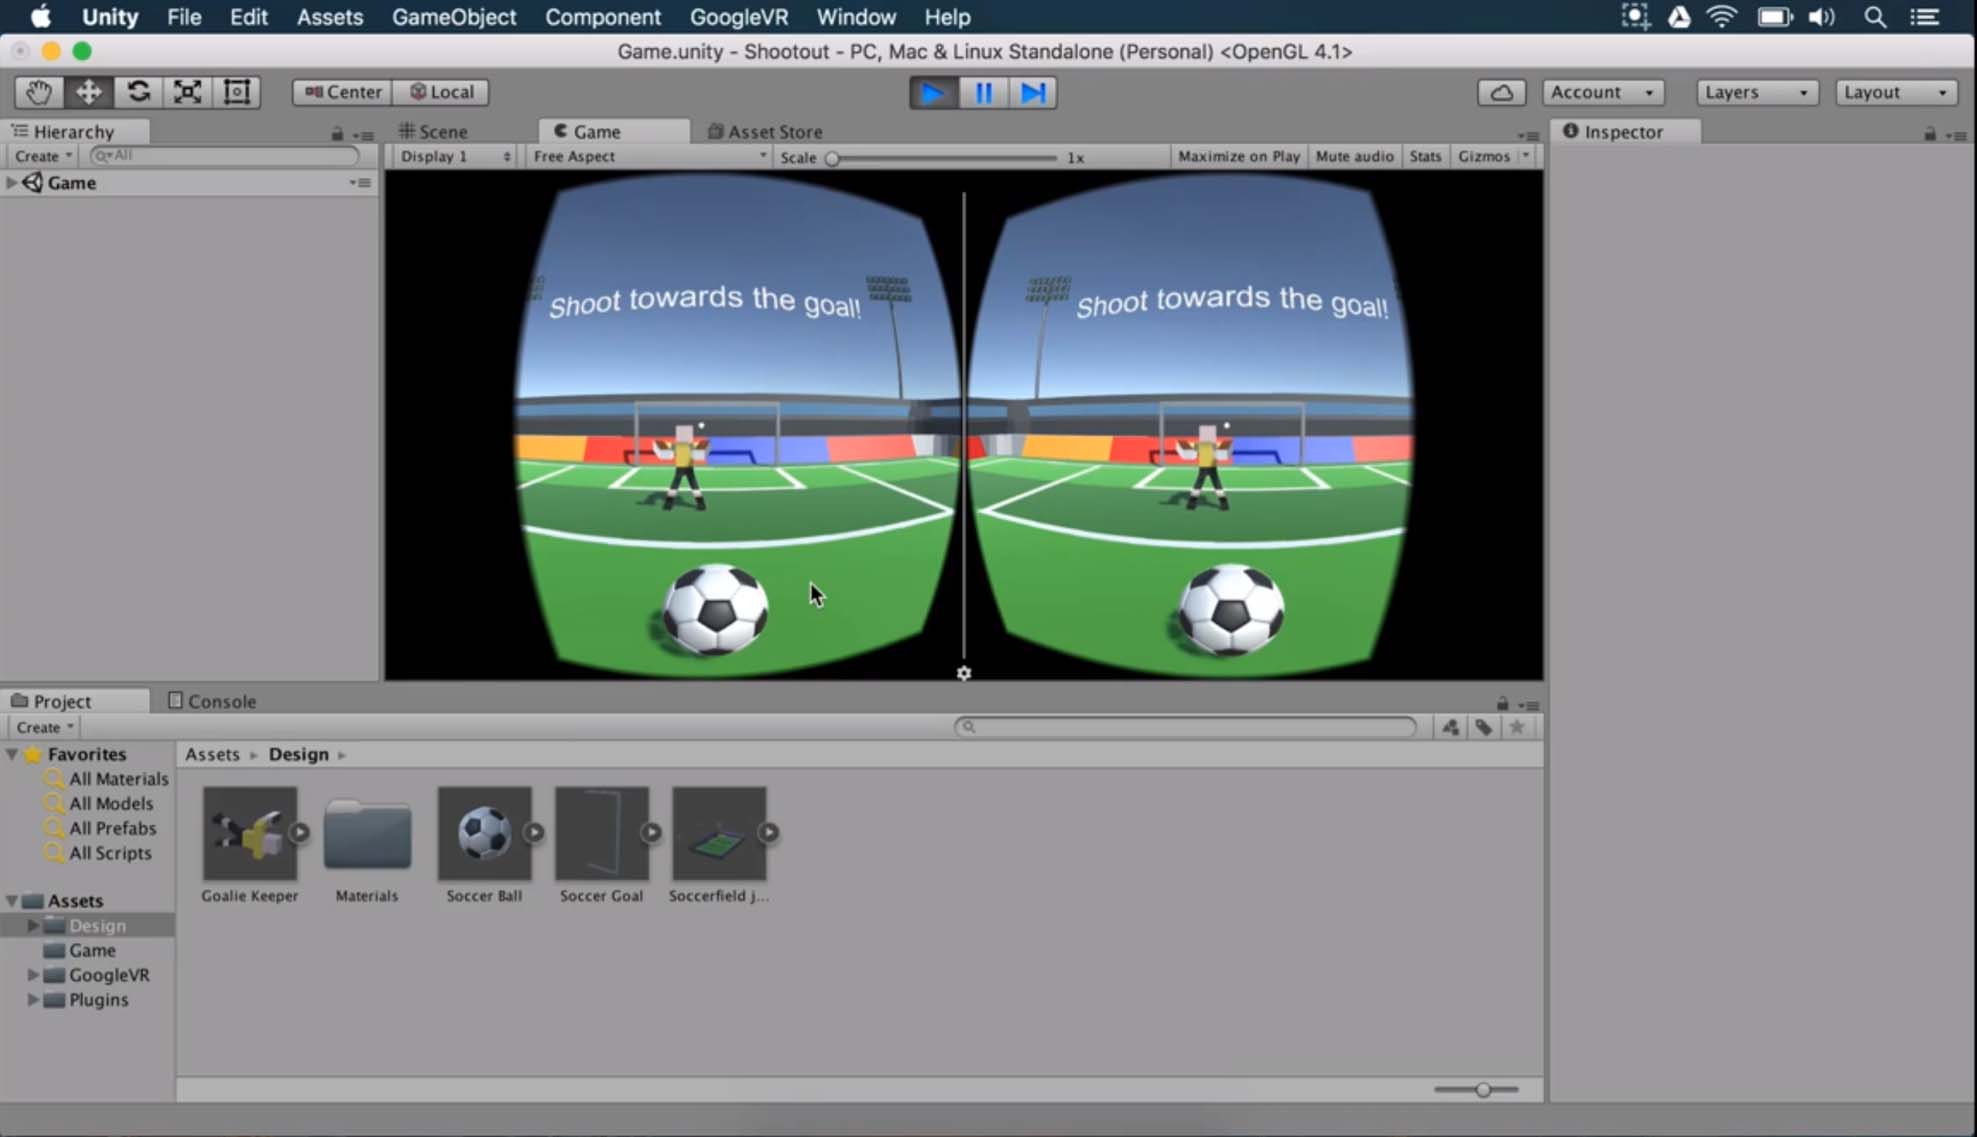The width and height of the screenshot is (1977, 1137).
Task: Enable Maximize on Play
Action: (1238, 156)
